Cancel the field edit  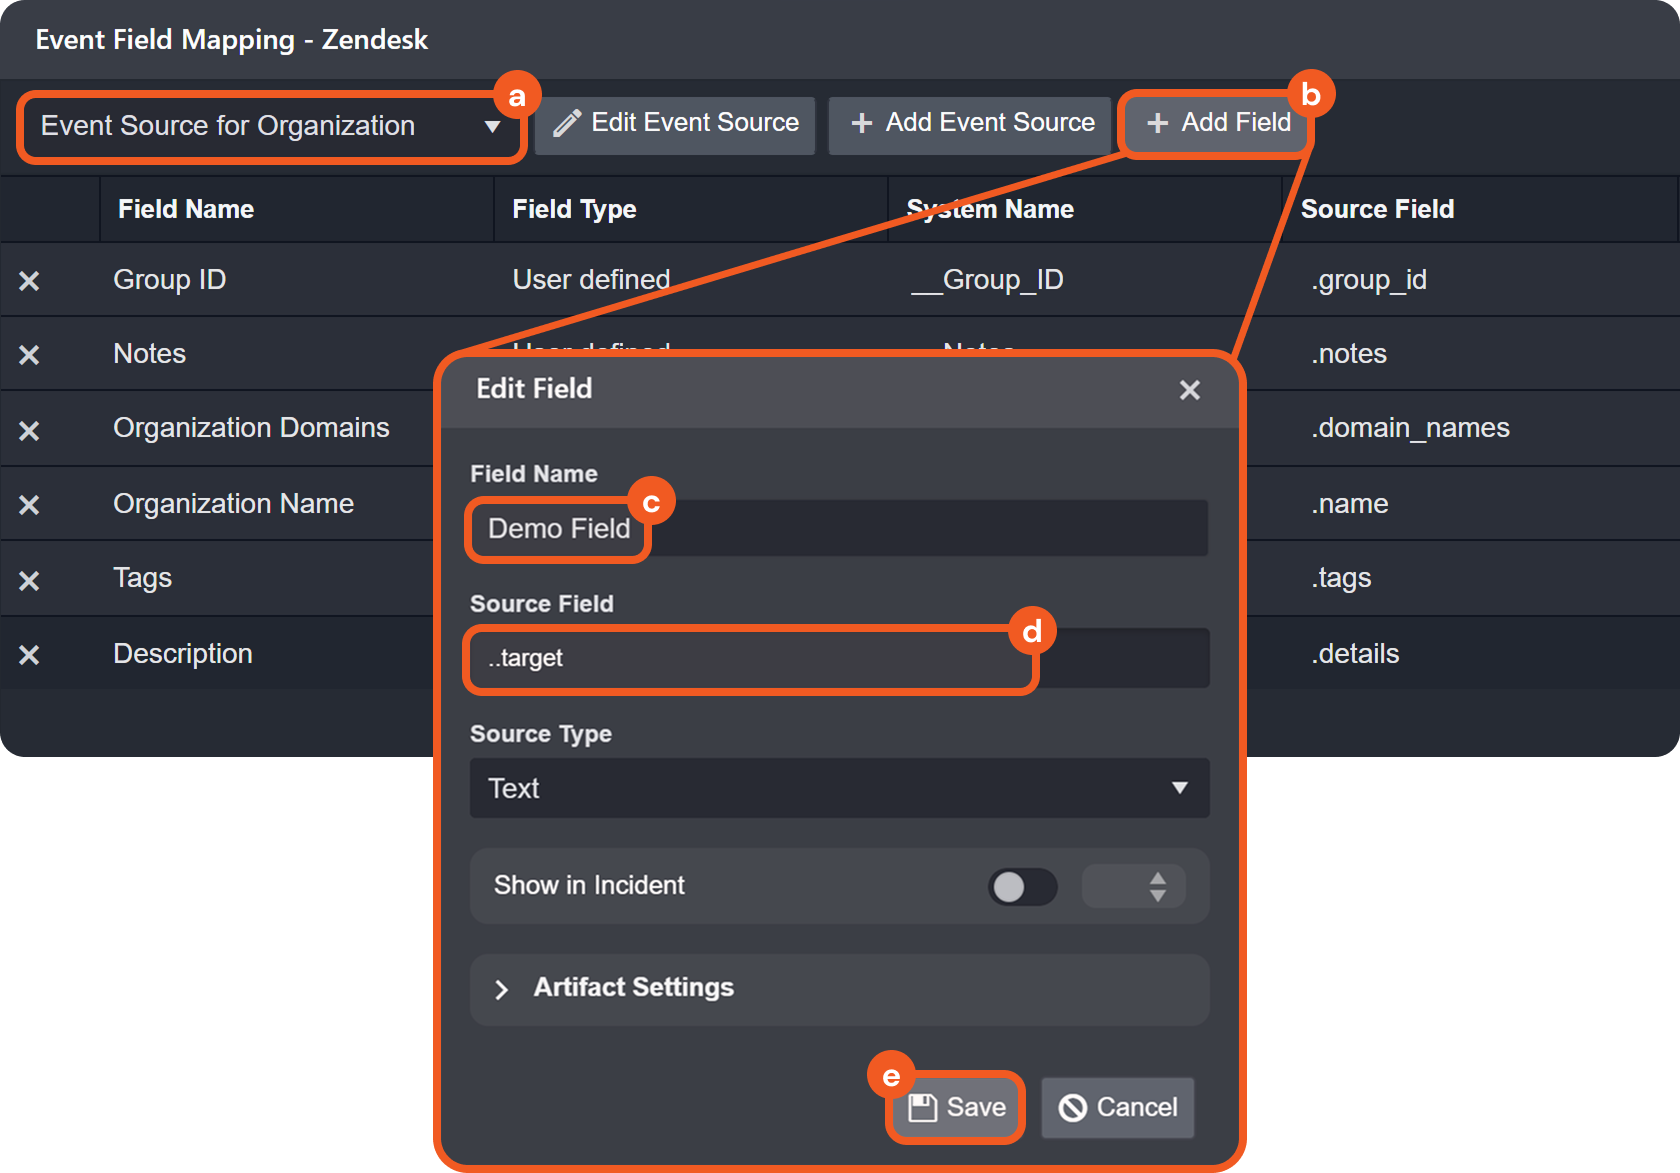[1118, 1107]
